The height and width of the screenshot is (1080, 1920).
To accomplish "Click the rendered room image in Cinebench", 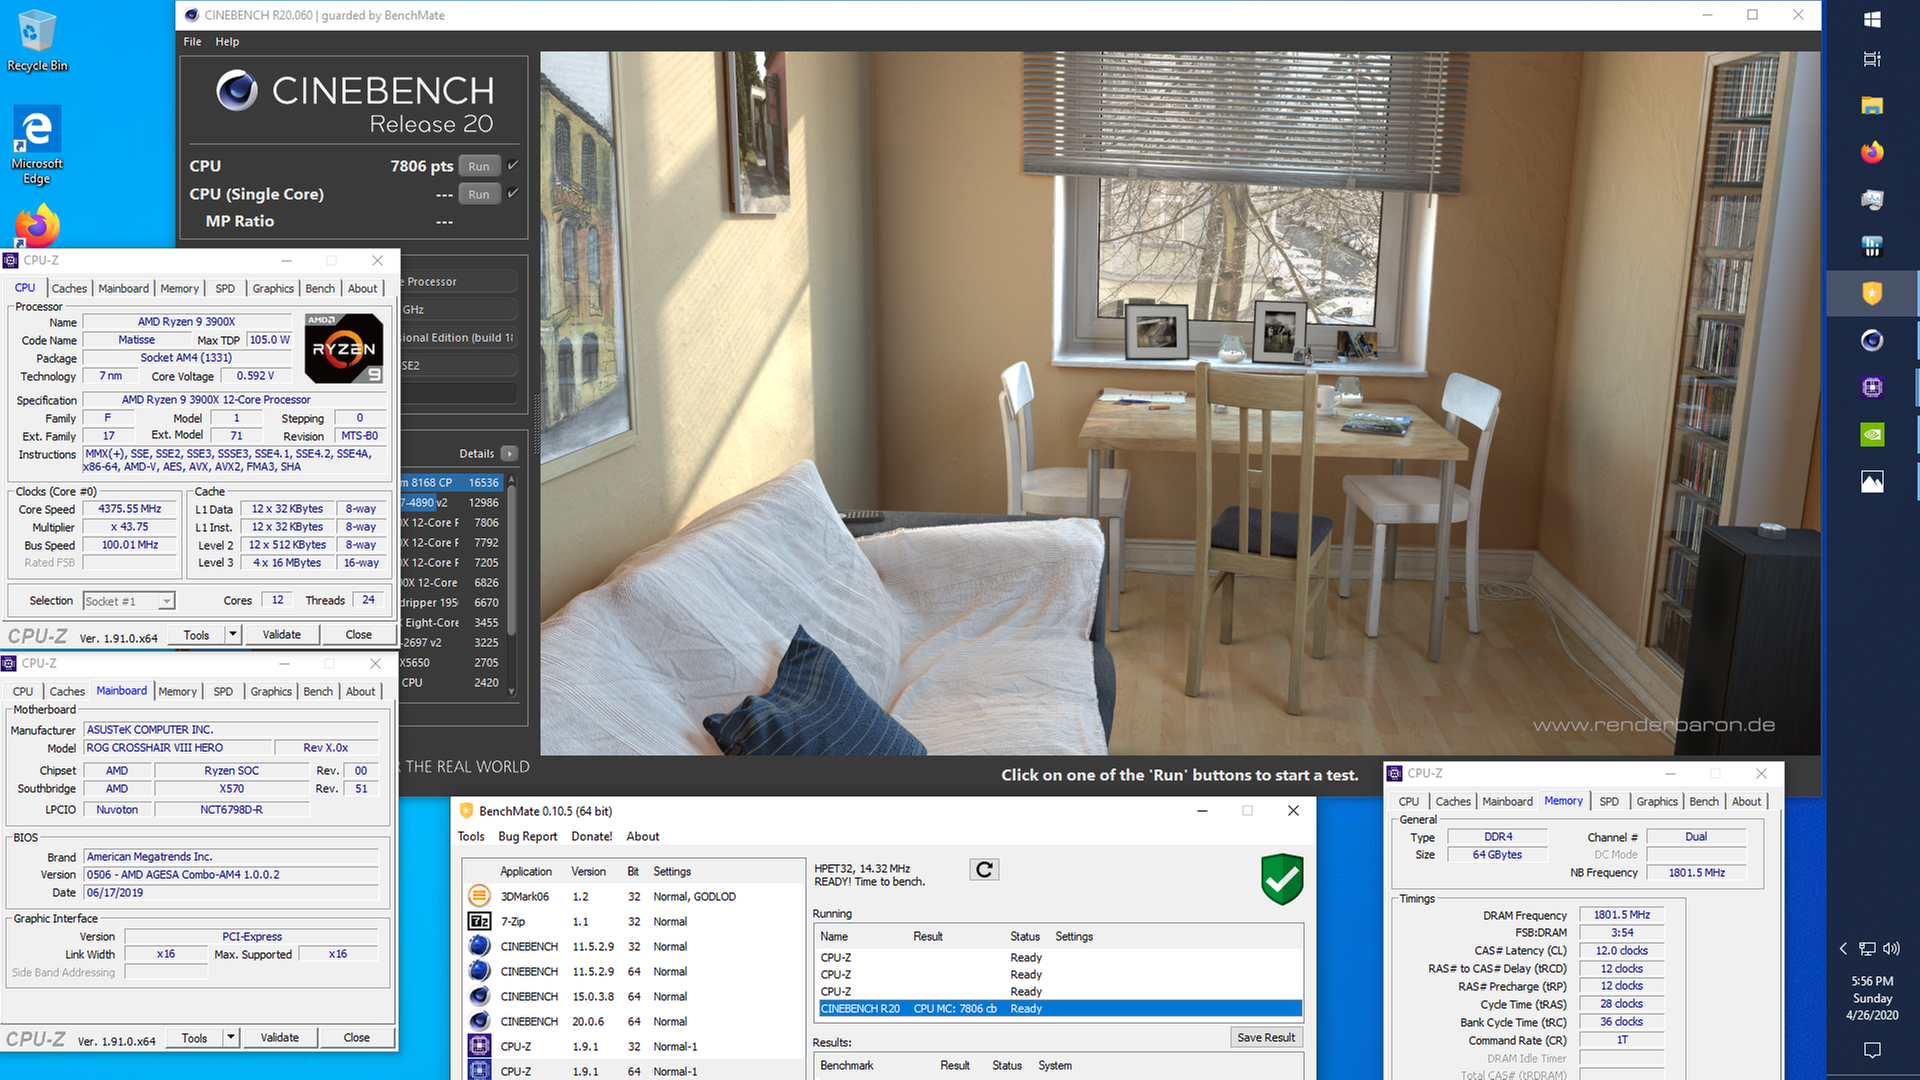I will point(1180,403).
